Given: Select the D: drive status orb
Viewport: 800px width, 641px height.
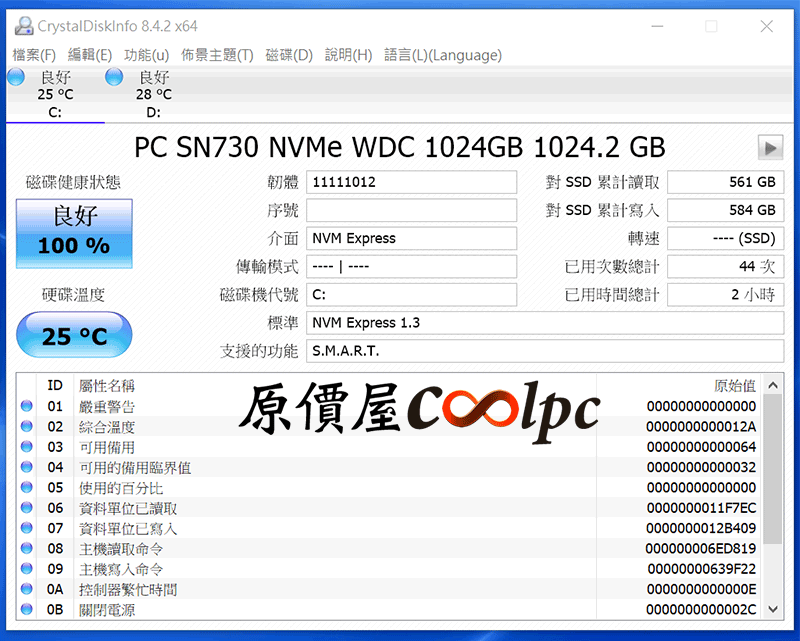Looking at the screenshot, I should click(x=114, y=77).
